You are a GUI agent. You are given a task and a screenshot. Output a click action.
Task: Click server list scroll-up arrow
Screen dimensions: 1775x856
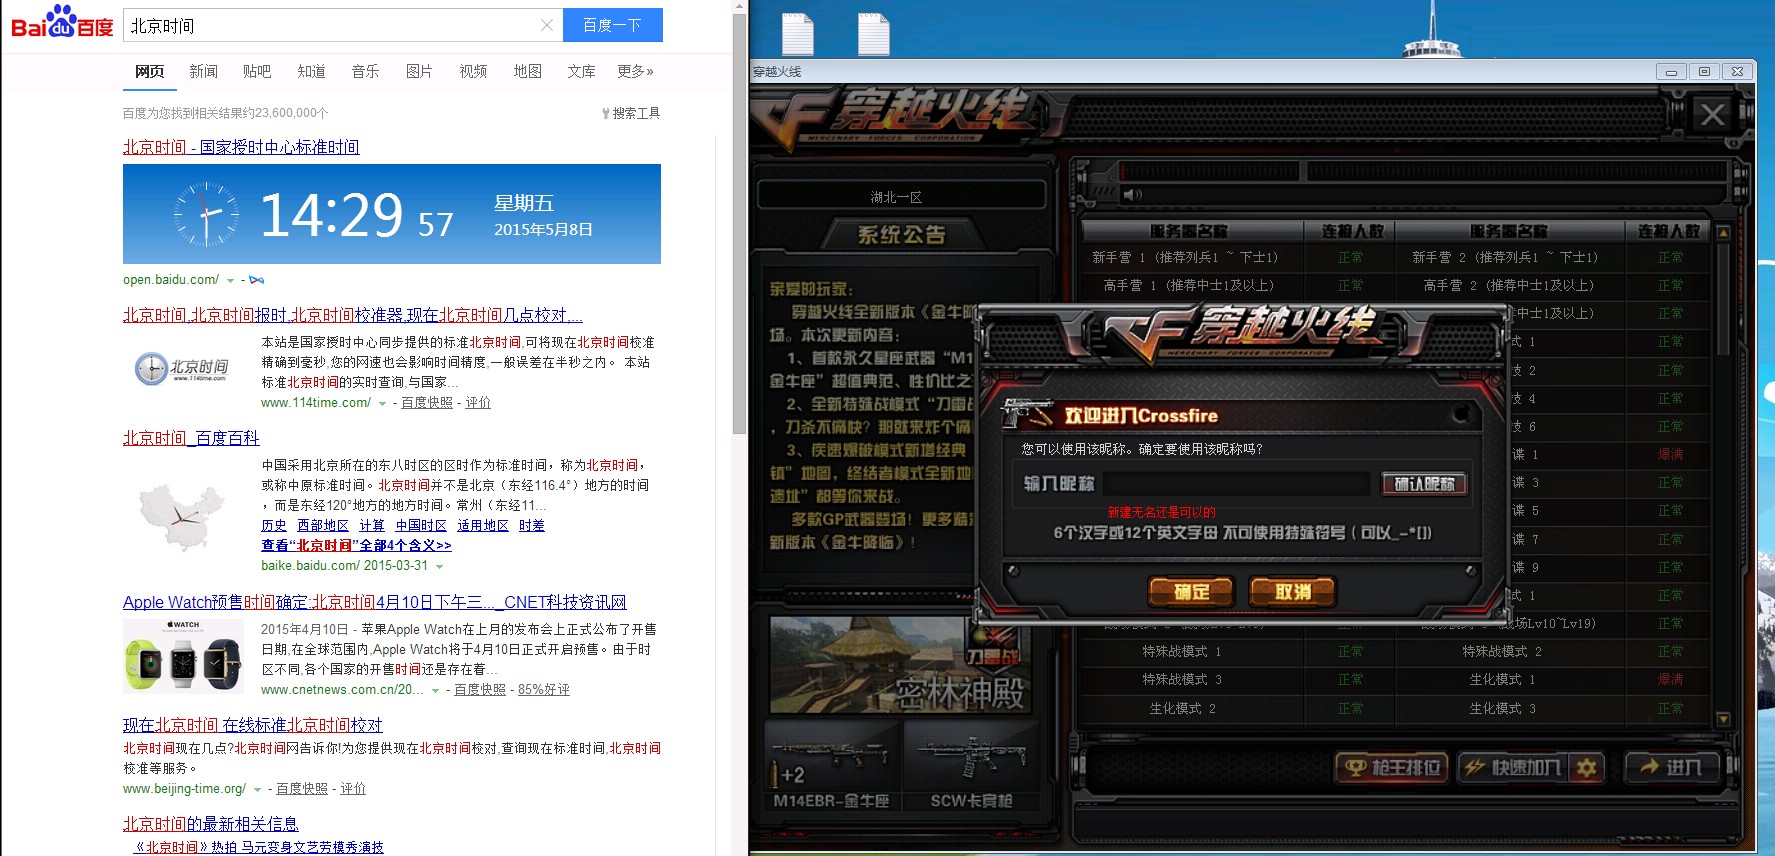(1723, 232)
